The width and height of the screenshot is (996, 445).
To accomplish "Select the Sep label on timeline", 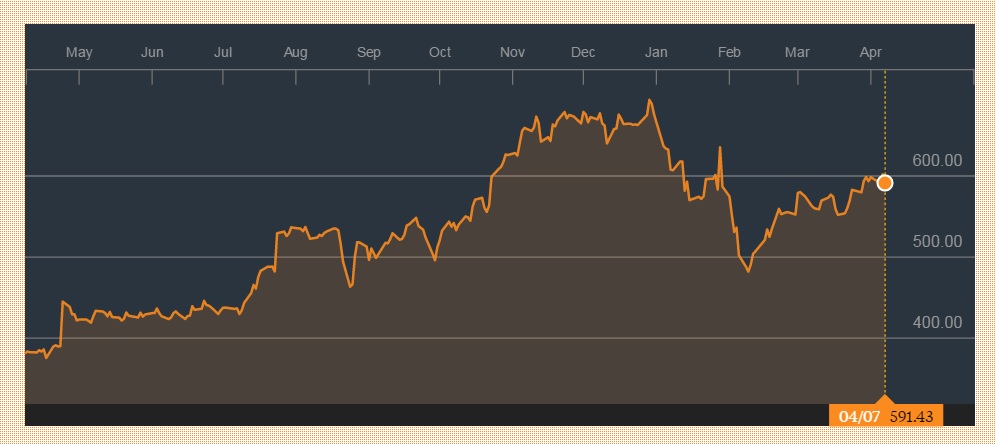I will pos(368,52).
